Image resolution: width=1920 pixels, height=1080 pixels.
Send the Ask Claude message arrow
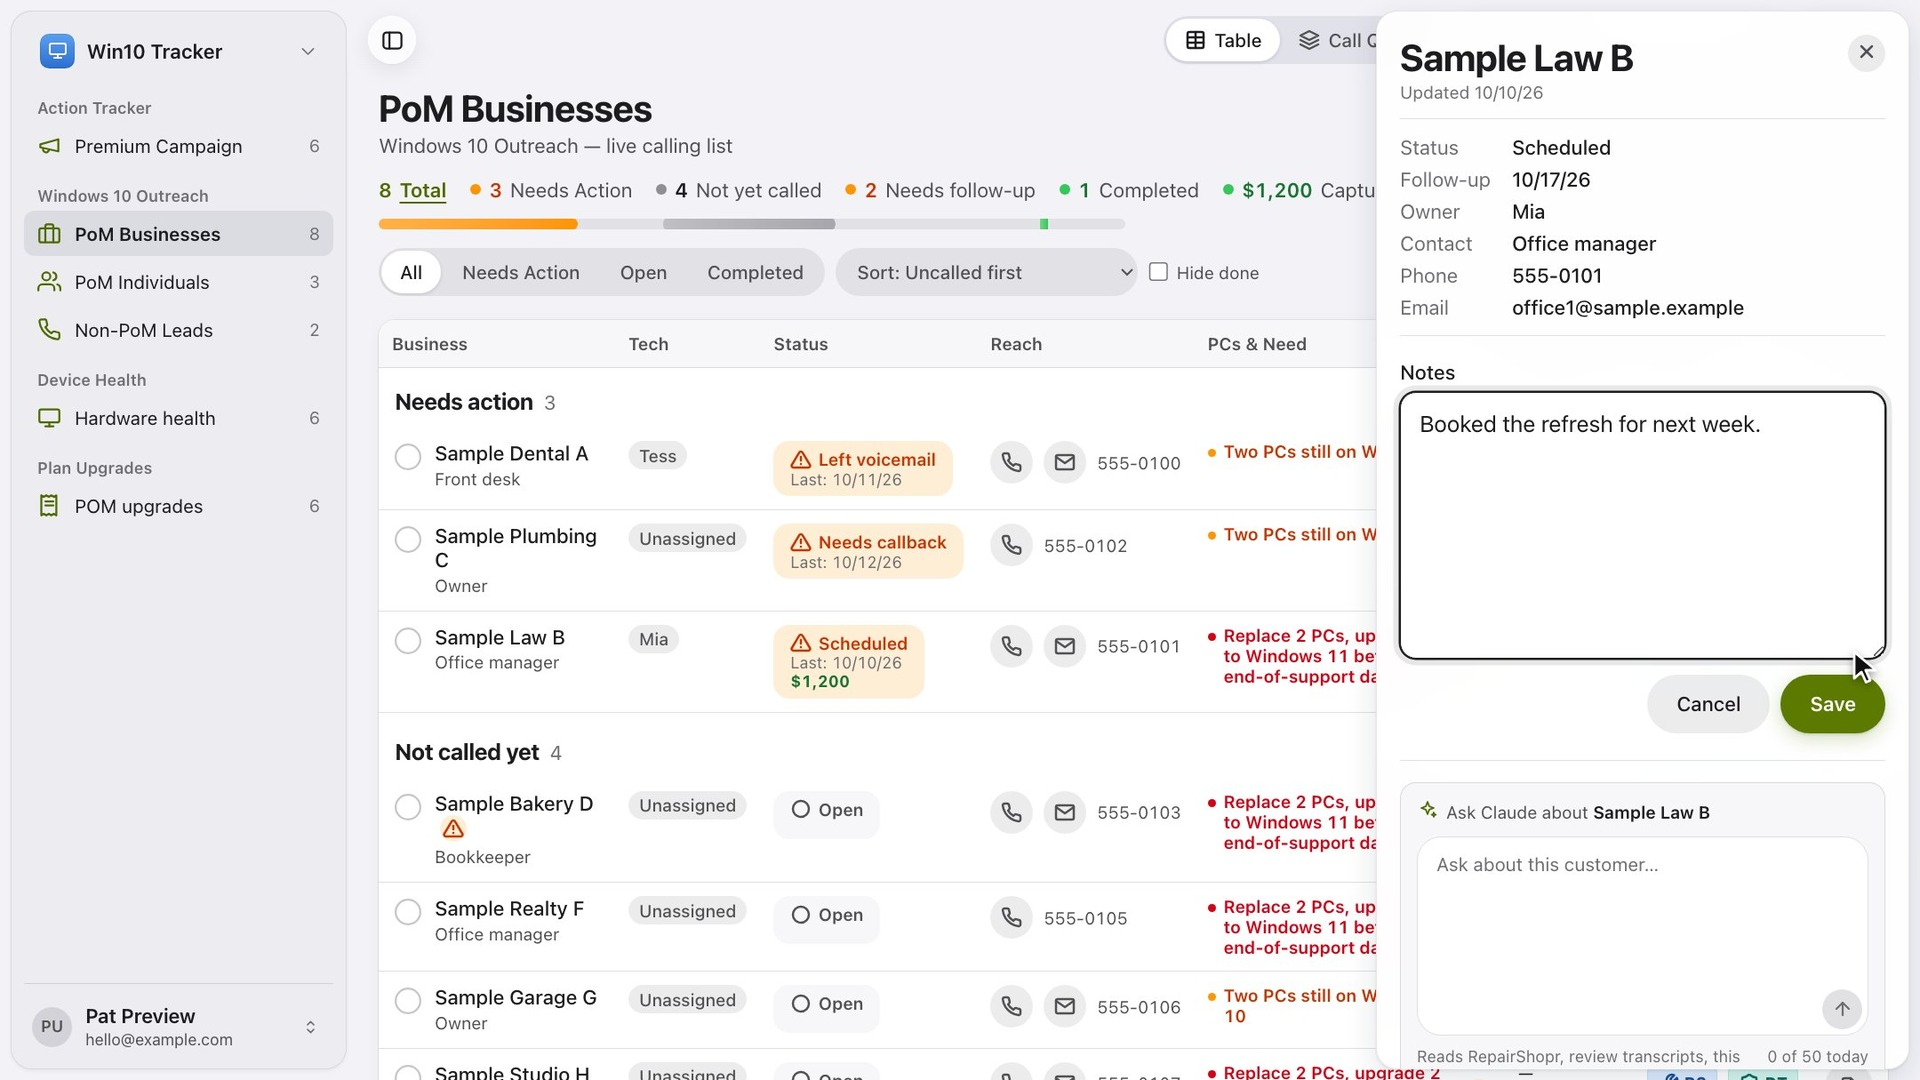click(1842, 1009)
